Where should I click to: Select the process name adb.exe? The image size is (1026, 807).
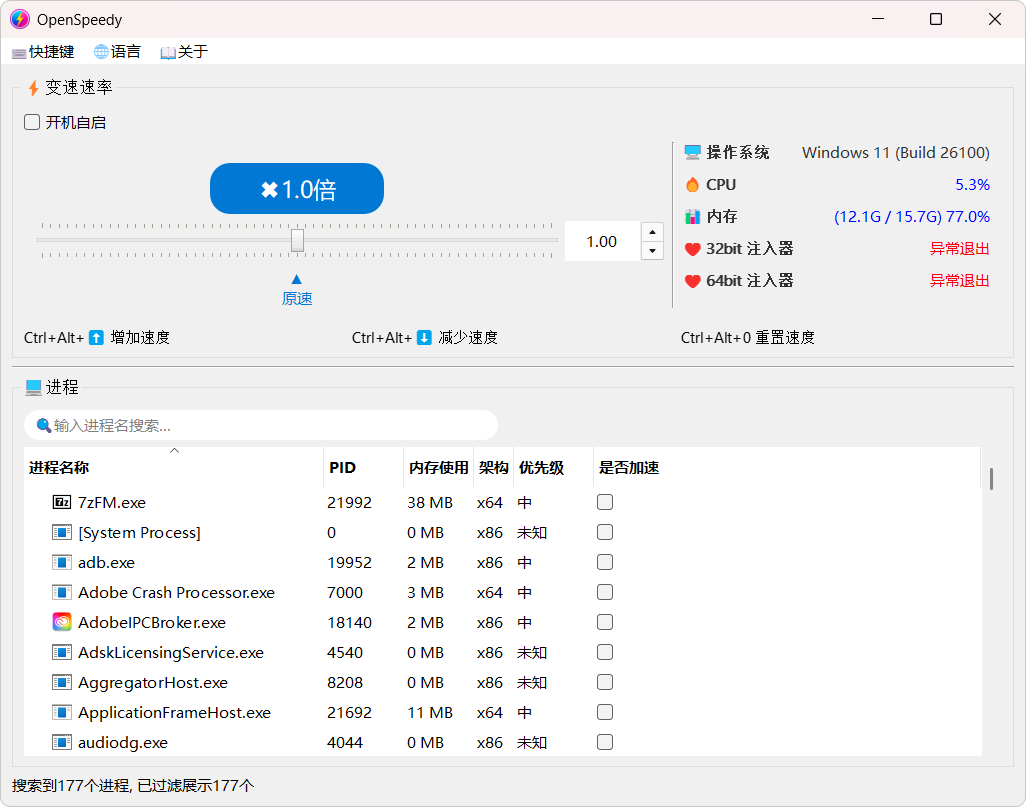click(106, 563)
